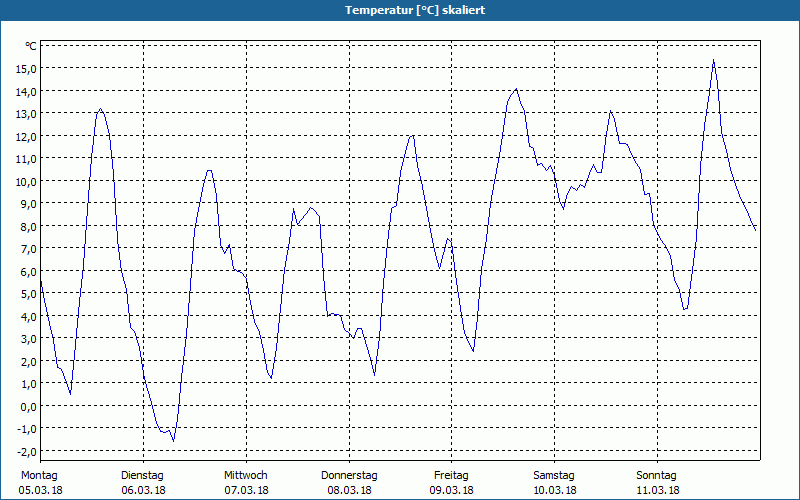Click the 11,0 y-axis label
Viewport: 800px width, 500px height.
[27, 159]
